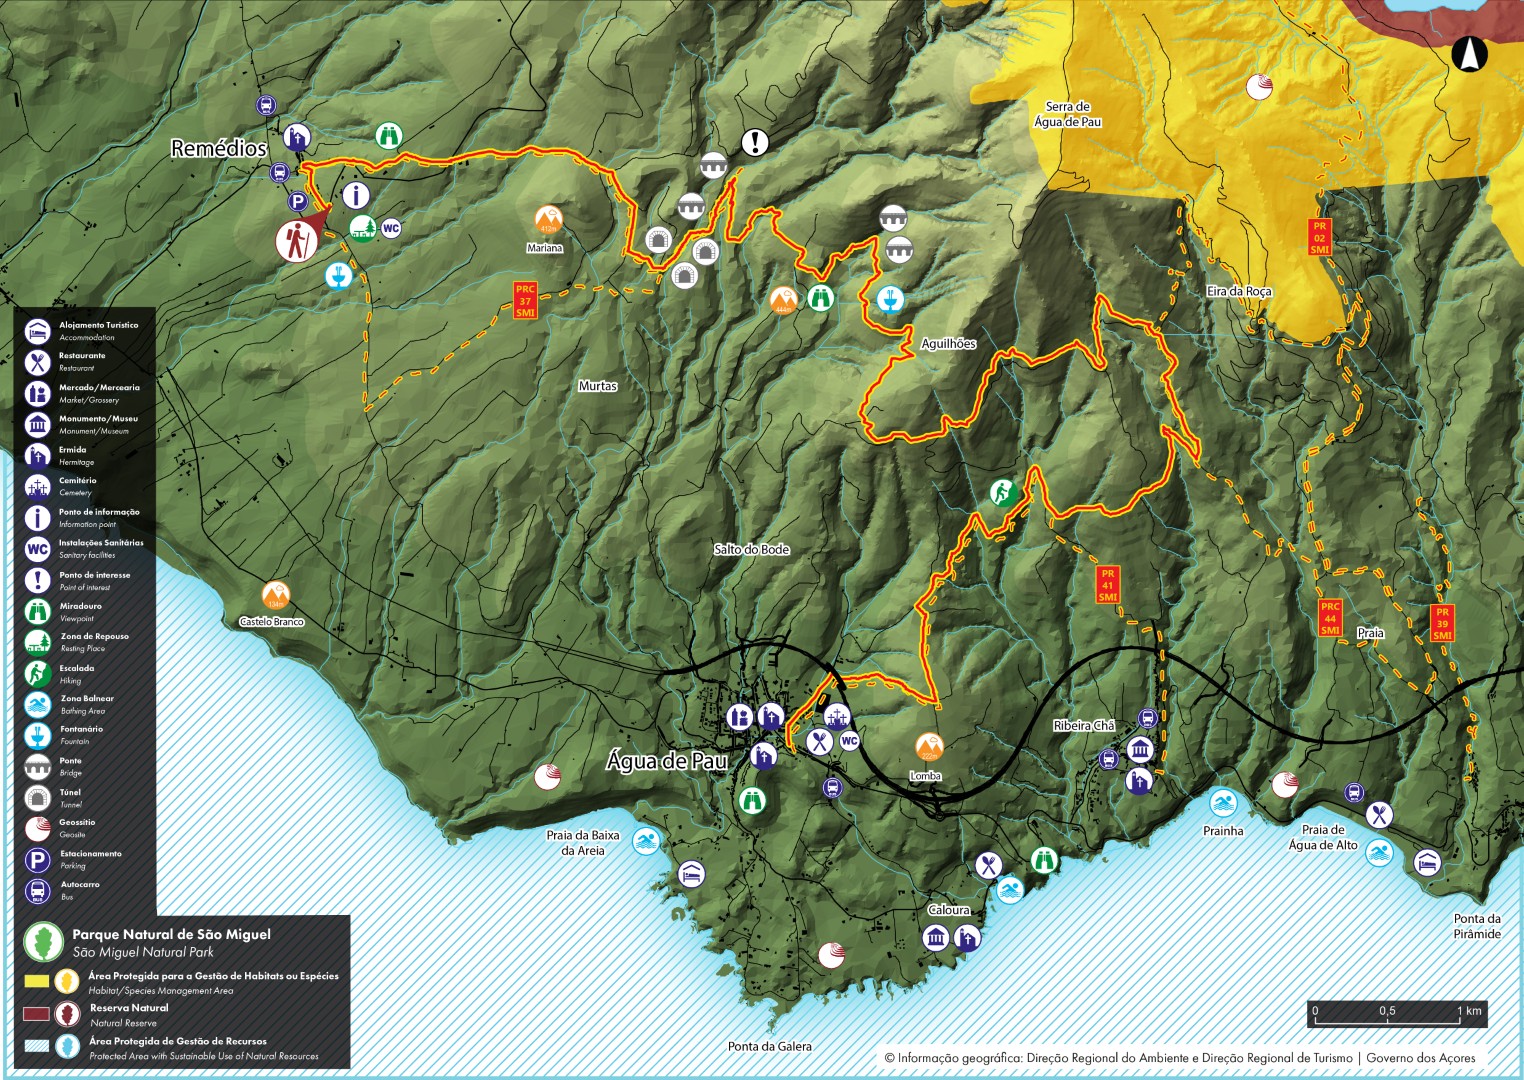Click the PRC 37 SMI trail marker

point(525,301)
